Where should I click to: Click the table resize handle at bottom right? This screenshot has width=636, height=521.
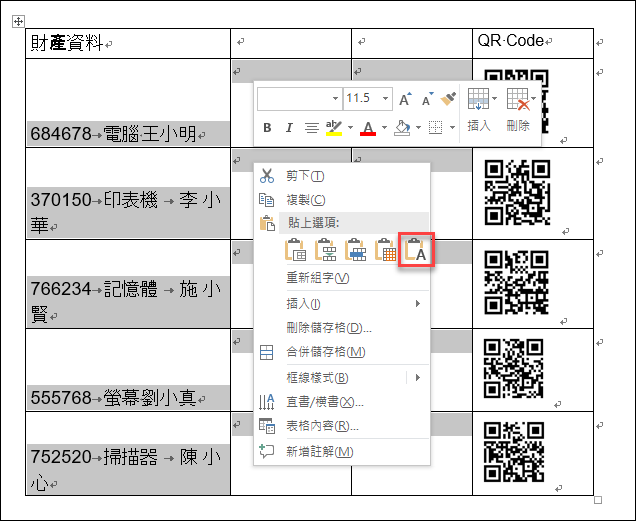(x=598, y=500)
